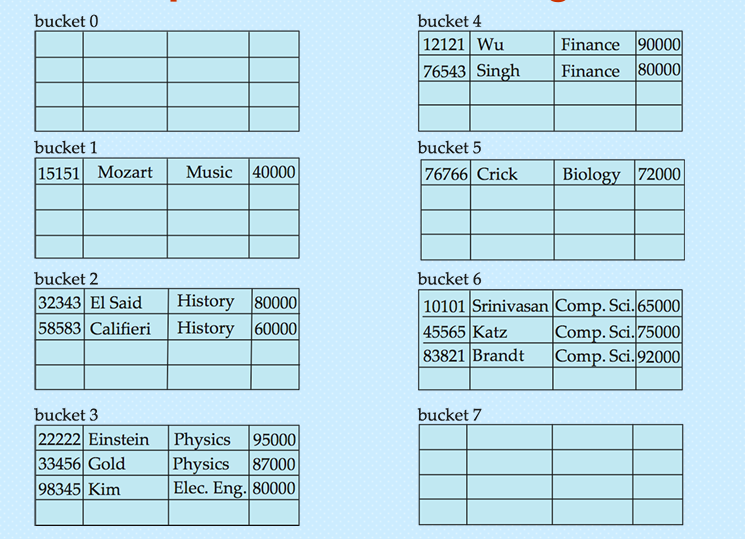Select the Brandt name cell
Image resolution: width=745 pixels, height=539 pixels.
(498, 356)
